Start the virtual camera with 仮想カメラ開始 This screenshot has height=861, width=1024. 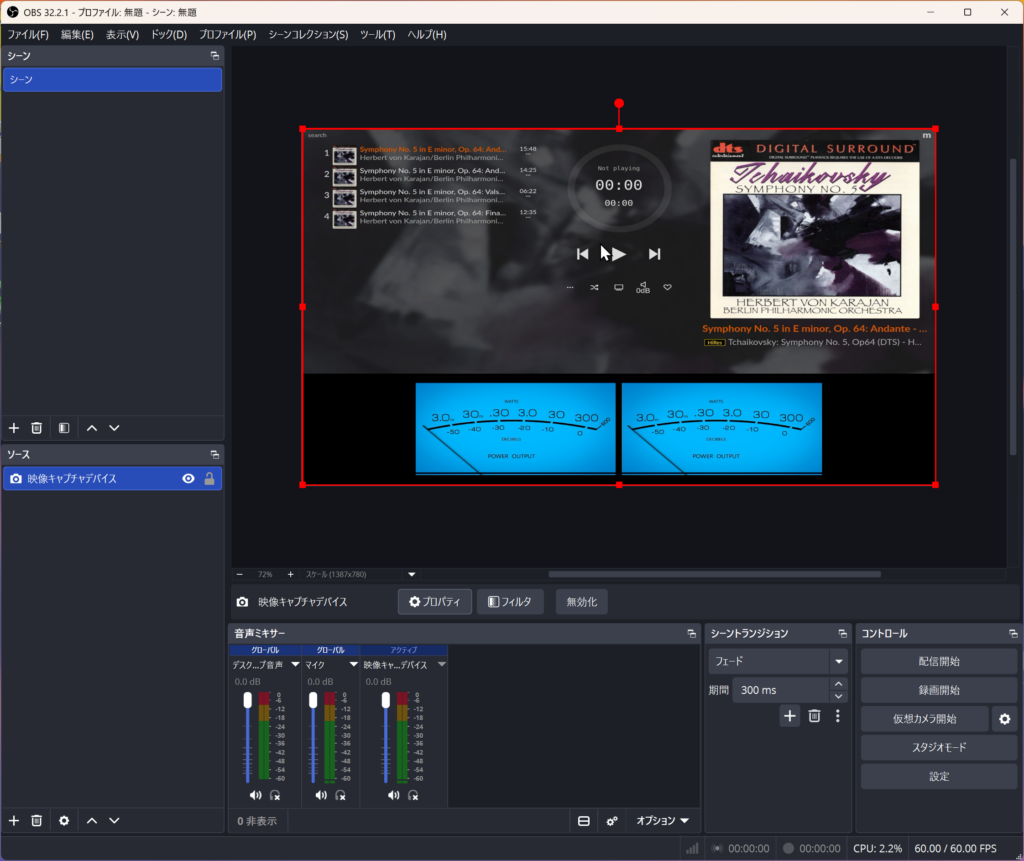[924, 719]
